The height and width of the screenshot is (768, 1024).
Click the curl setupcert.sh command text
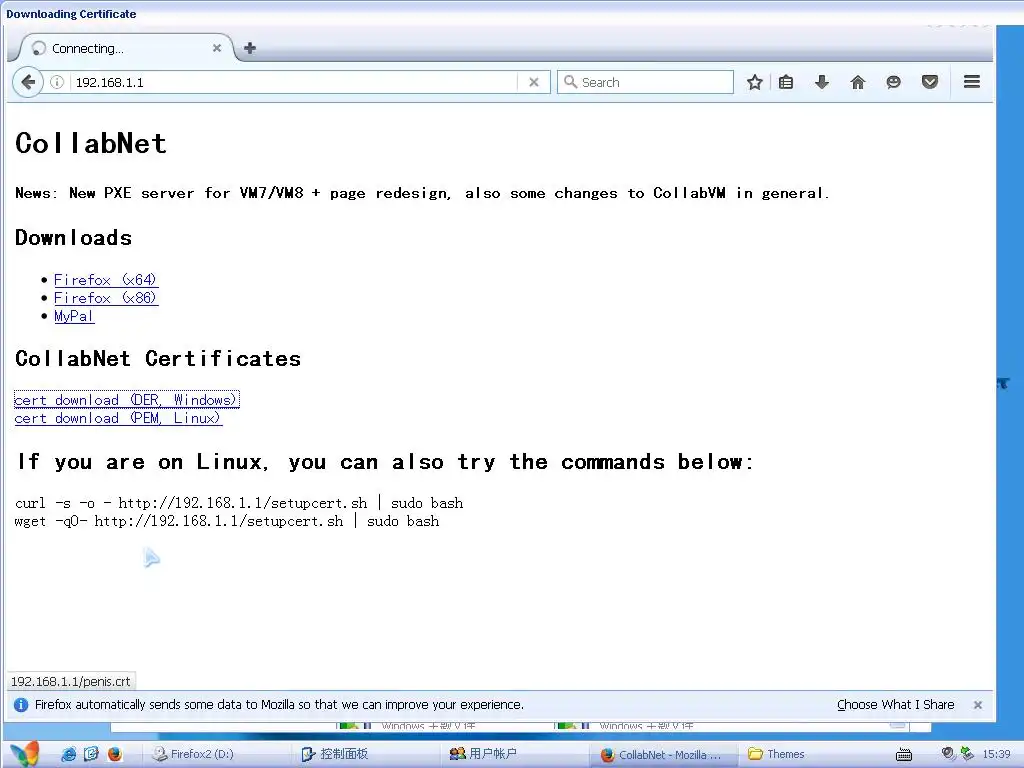point(239,503)
